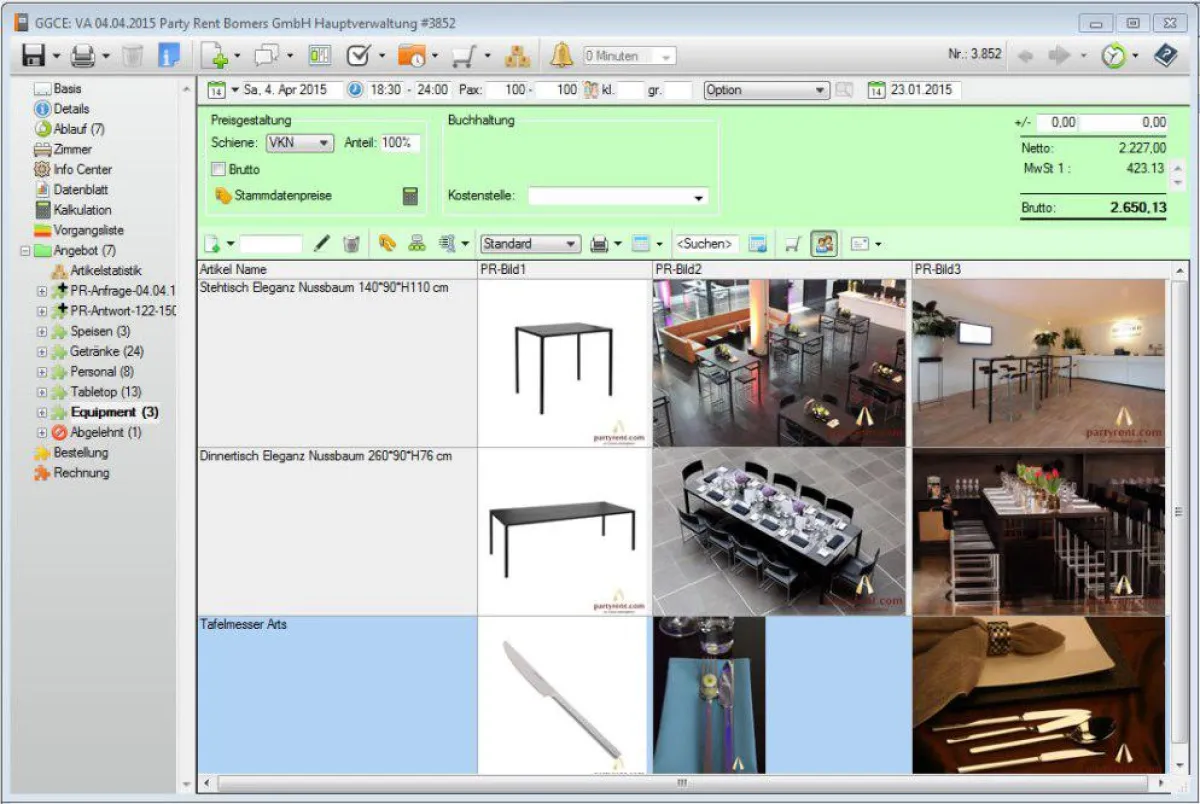The image size is (1200, 804).
Task: Open the Option status dropdown
Action: pyautogui.click(x=766, y=90)
